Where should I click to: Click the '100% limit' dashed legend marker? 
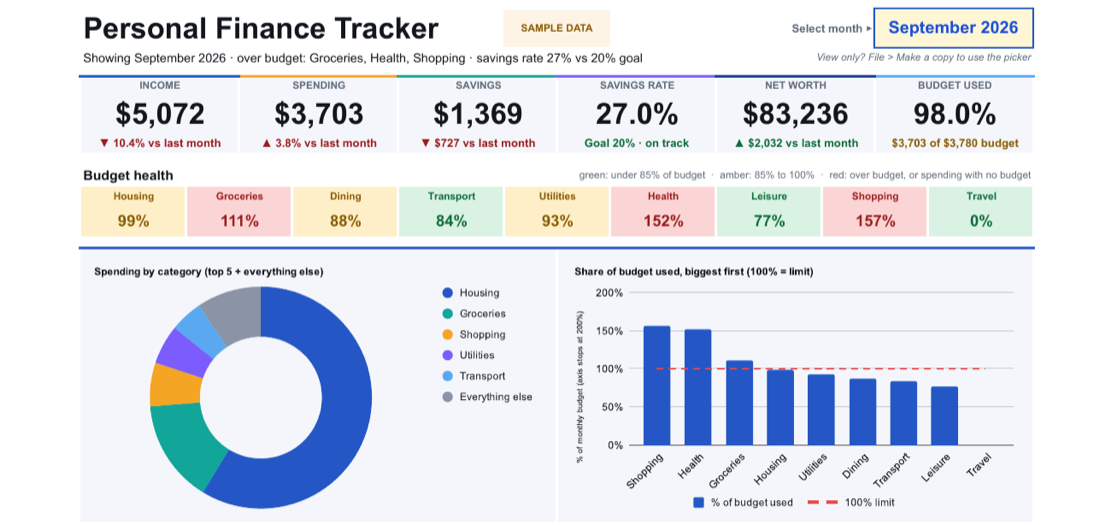tap(821, 503)
